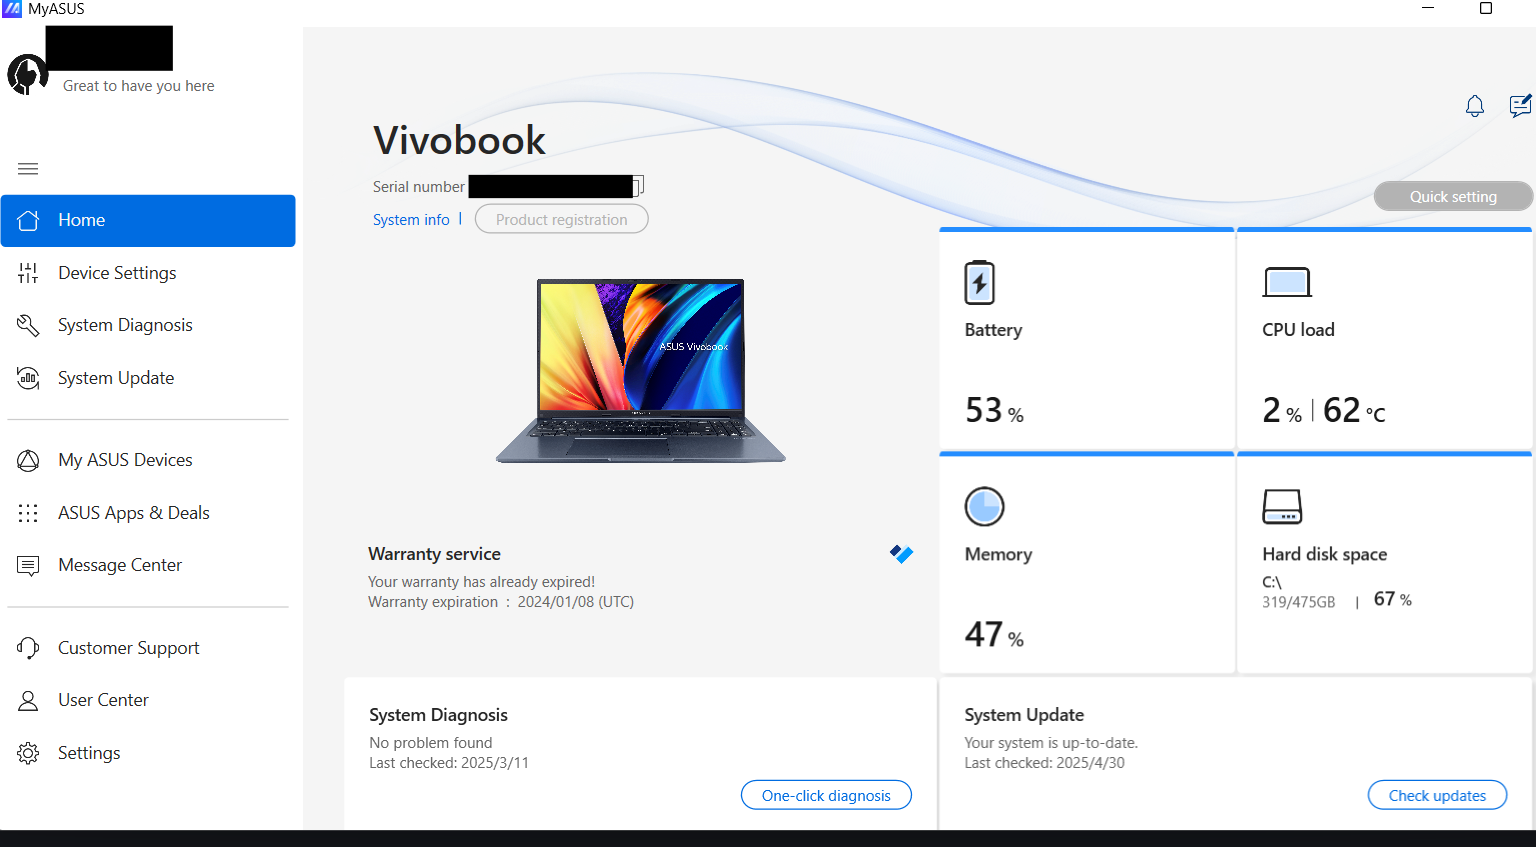Click the feedback note icon at top right
The width and height of the screenshot is (1536, 847).
pos(1520,105)
